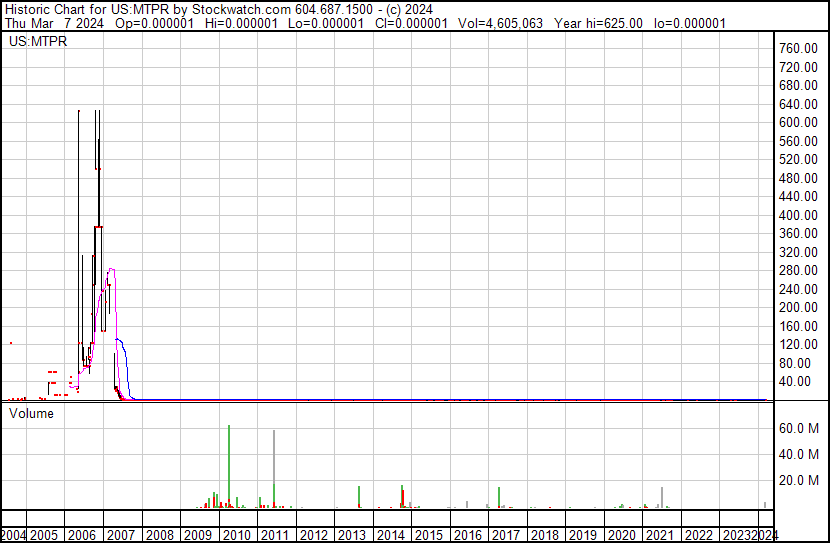Click the 760.00 price axis label
Viewport: 830px width, 543px height.
point(798,48)
